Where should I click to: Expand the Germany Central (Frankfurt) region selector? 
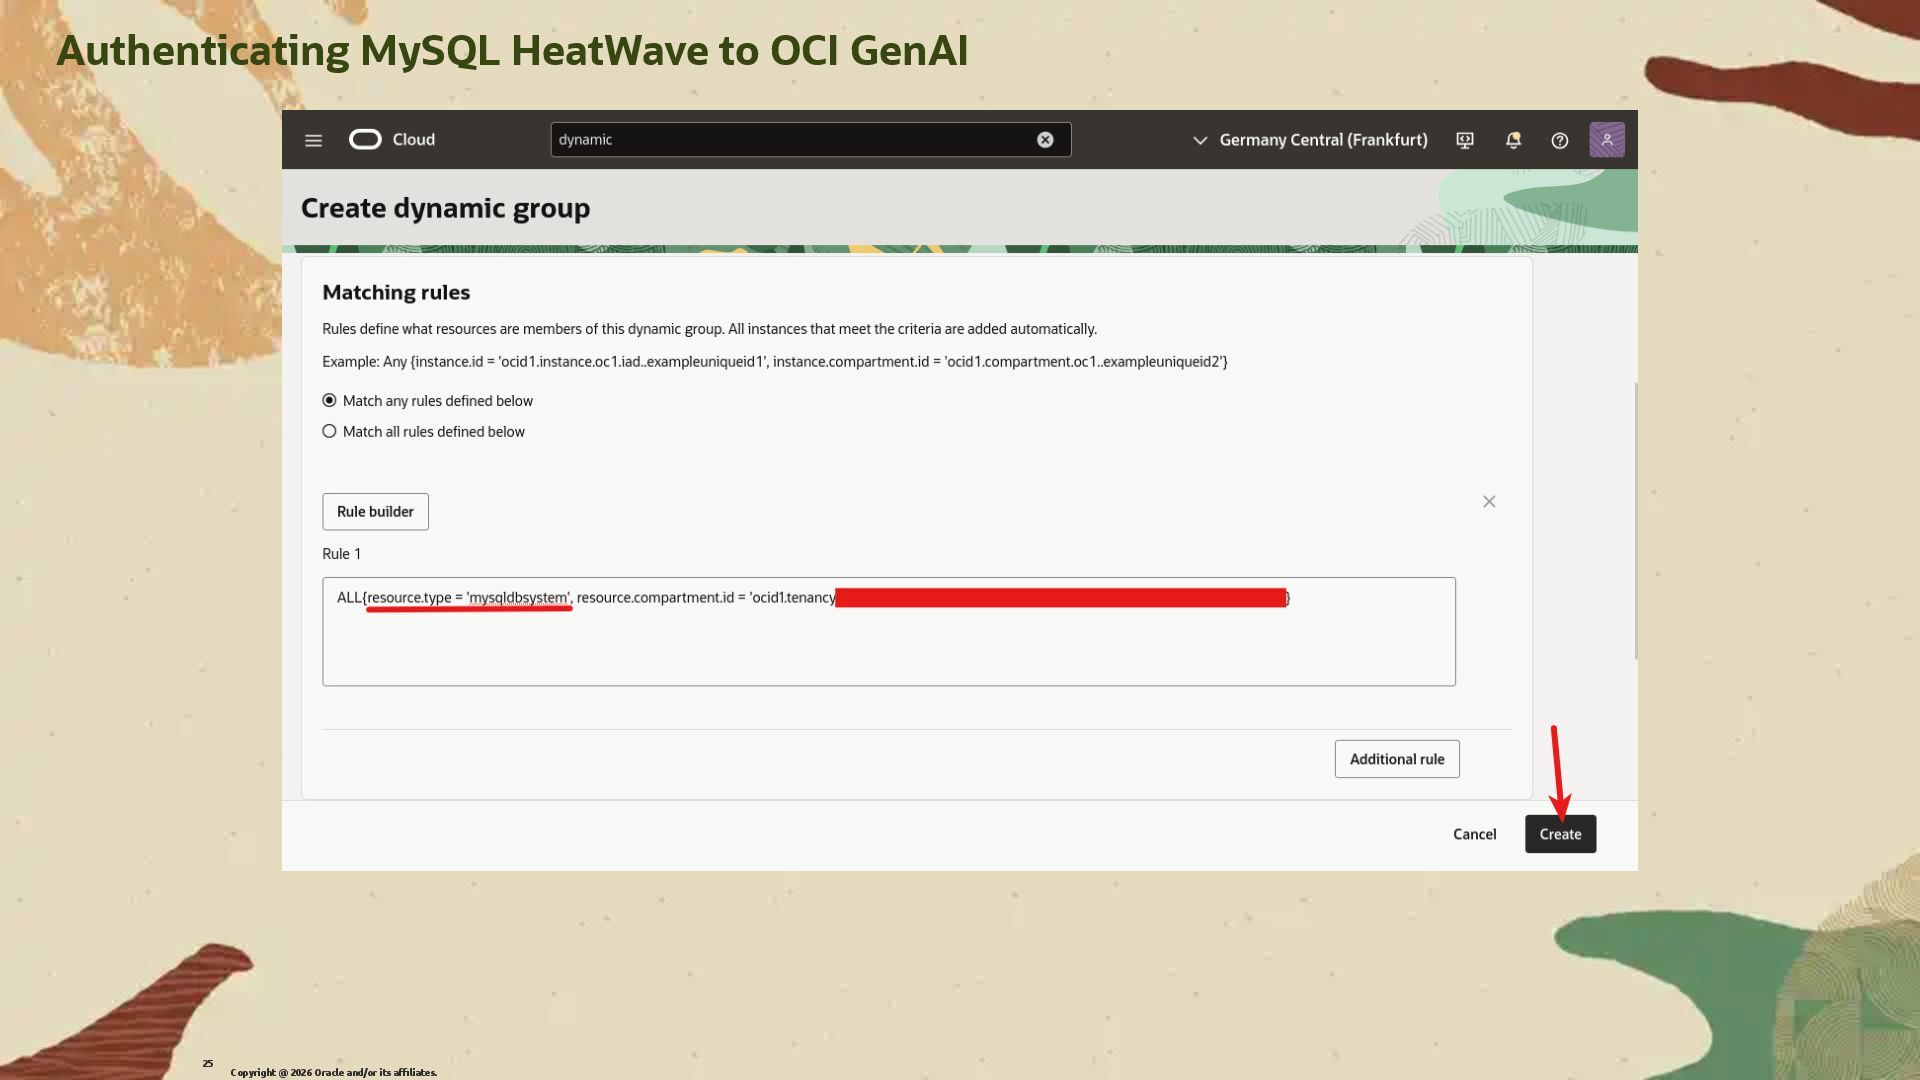click(x=1322, y=140)
